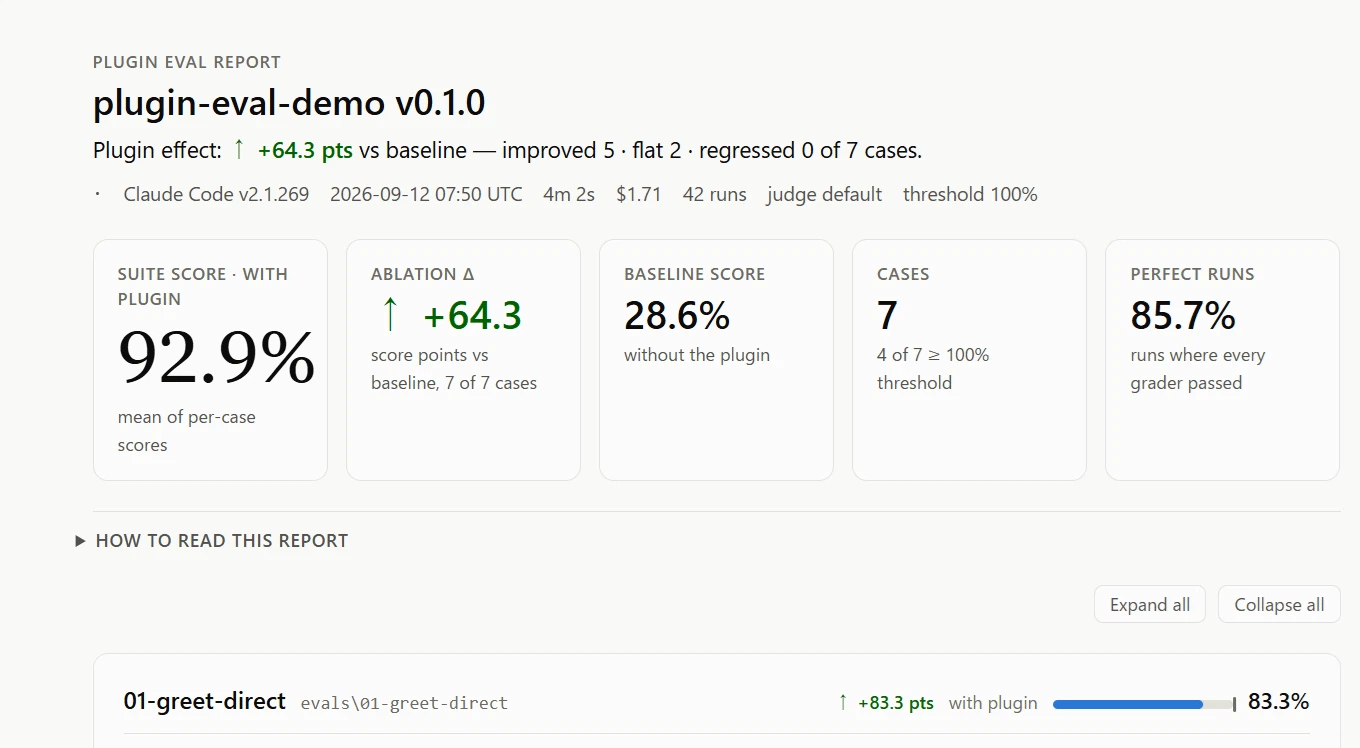Click the disclosure triangle beside How to Read
Image resolution: width=1360 pixels, height=748 pixels.
(x=80, y=541)
